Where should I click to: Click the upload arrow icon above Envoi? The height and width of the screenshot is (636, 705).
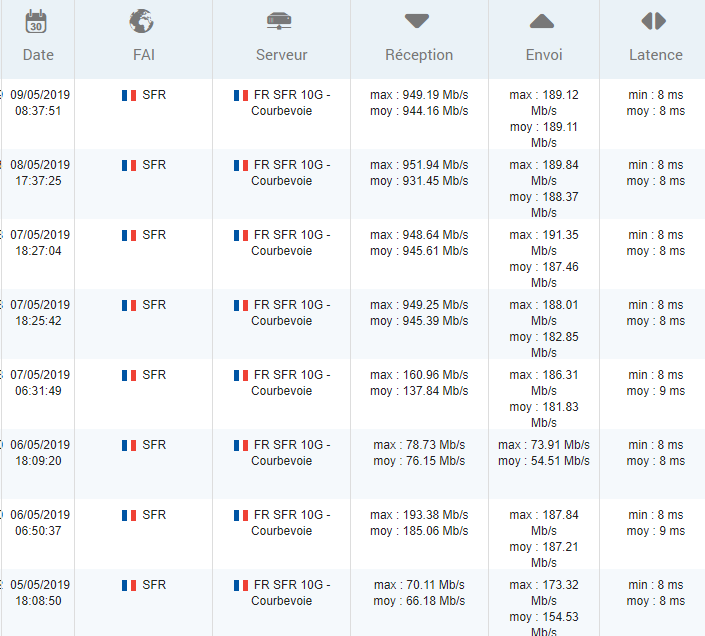542,21
